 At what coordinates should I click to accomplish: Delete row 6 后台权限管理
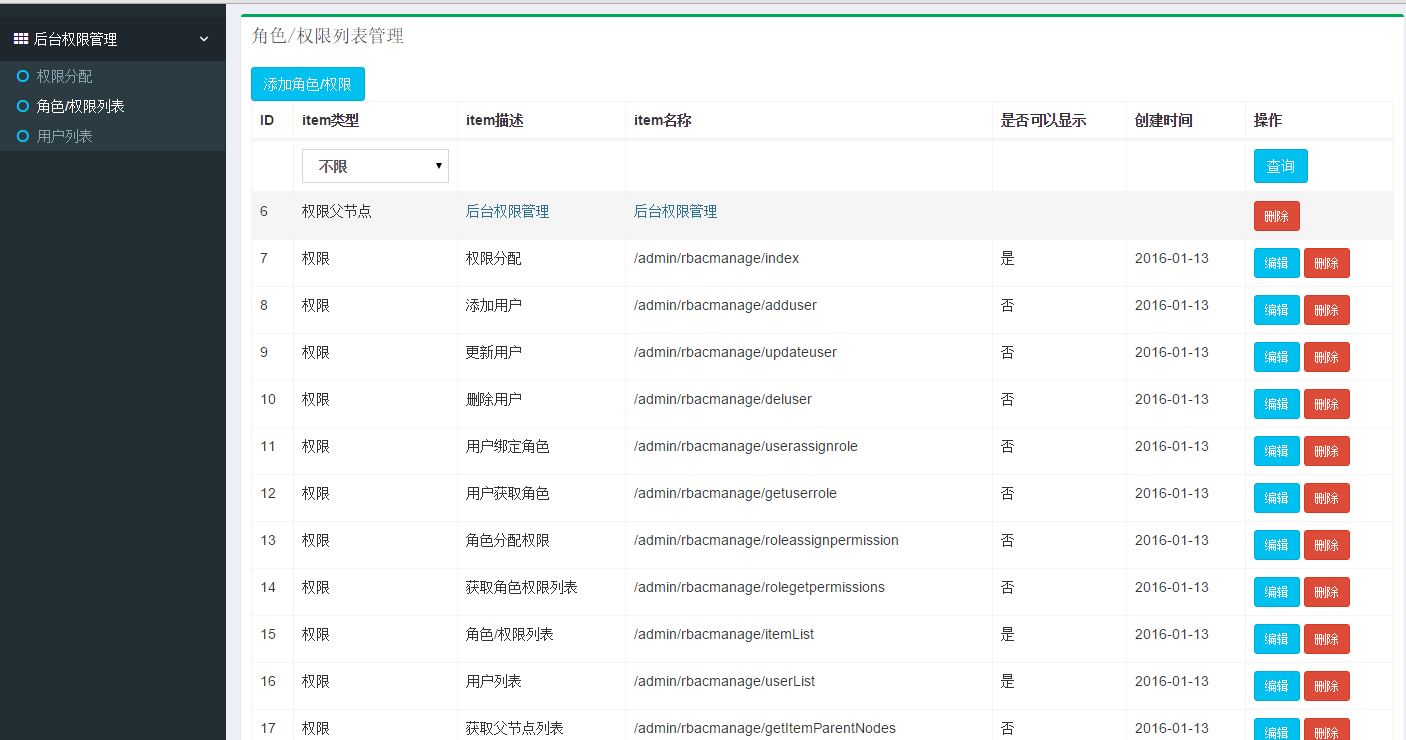coord(1277,216)
